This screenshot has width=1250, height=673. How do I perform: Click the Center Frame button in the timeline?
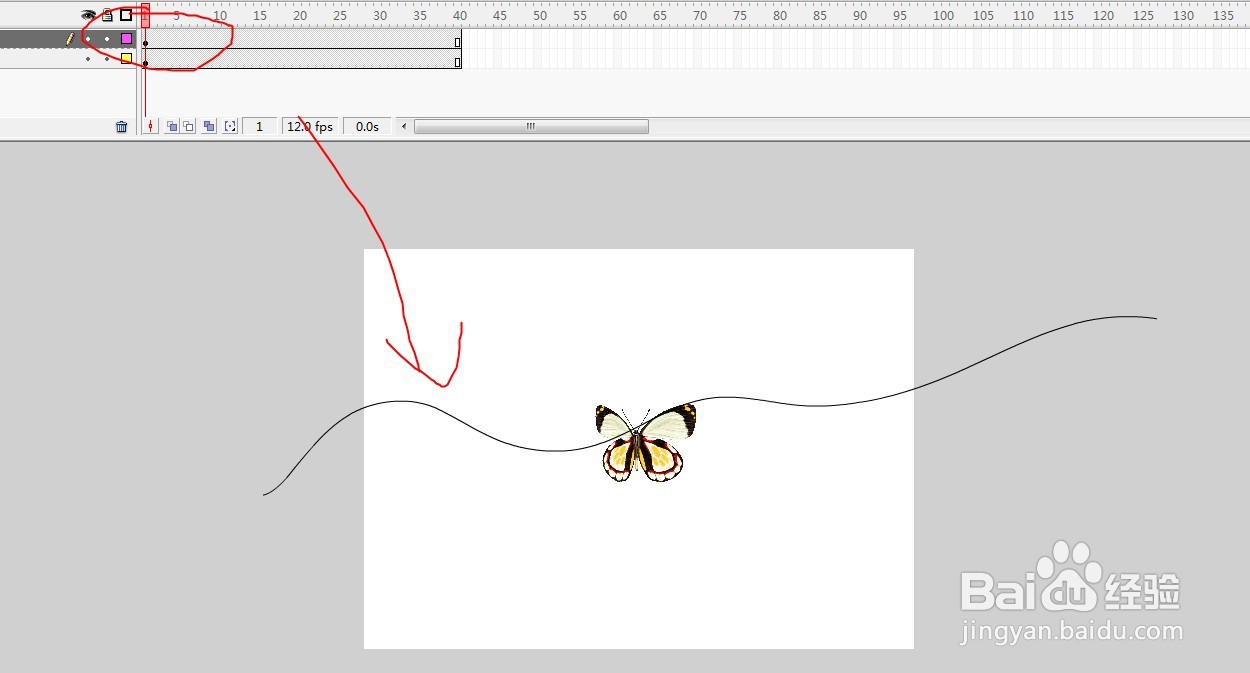pyautogui.click(x=151, y=127)
